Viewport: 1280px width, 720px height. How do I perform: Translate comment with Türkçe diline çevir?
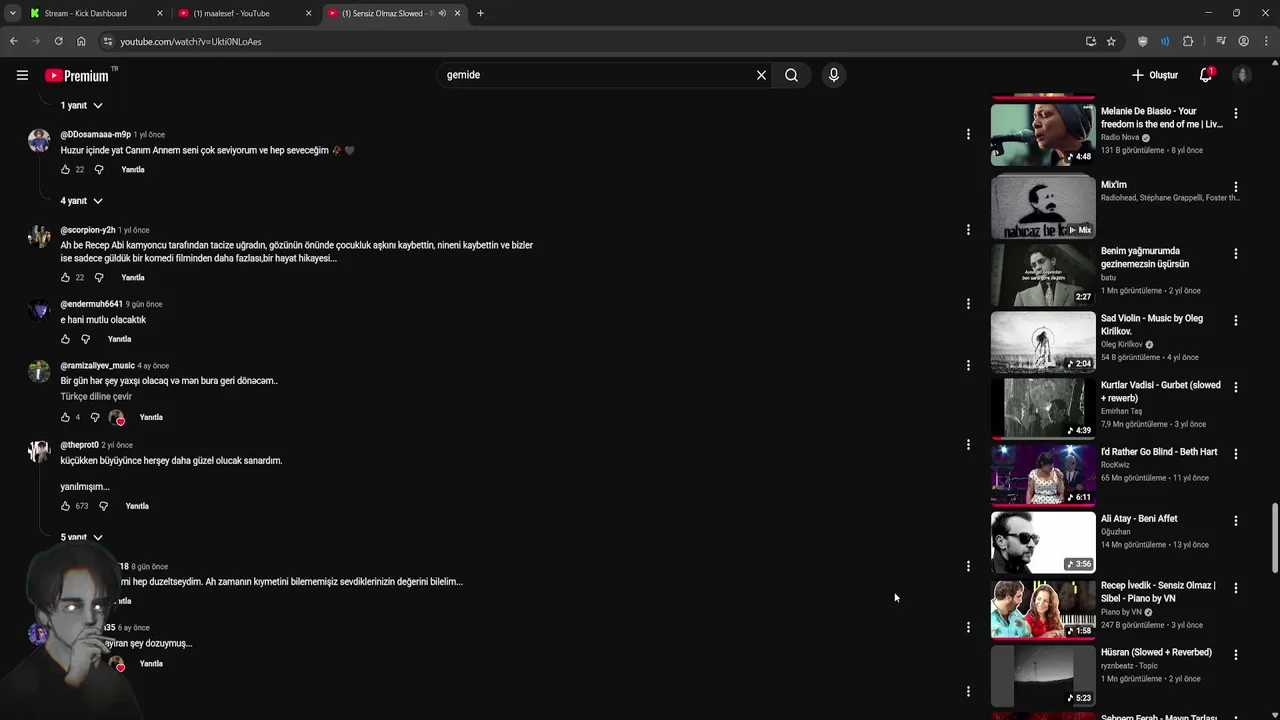point(96,396)
